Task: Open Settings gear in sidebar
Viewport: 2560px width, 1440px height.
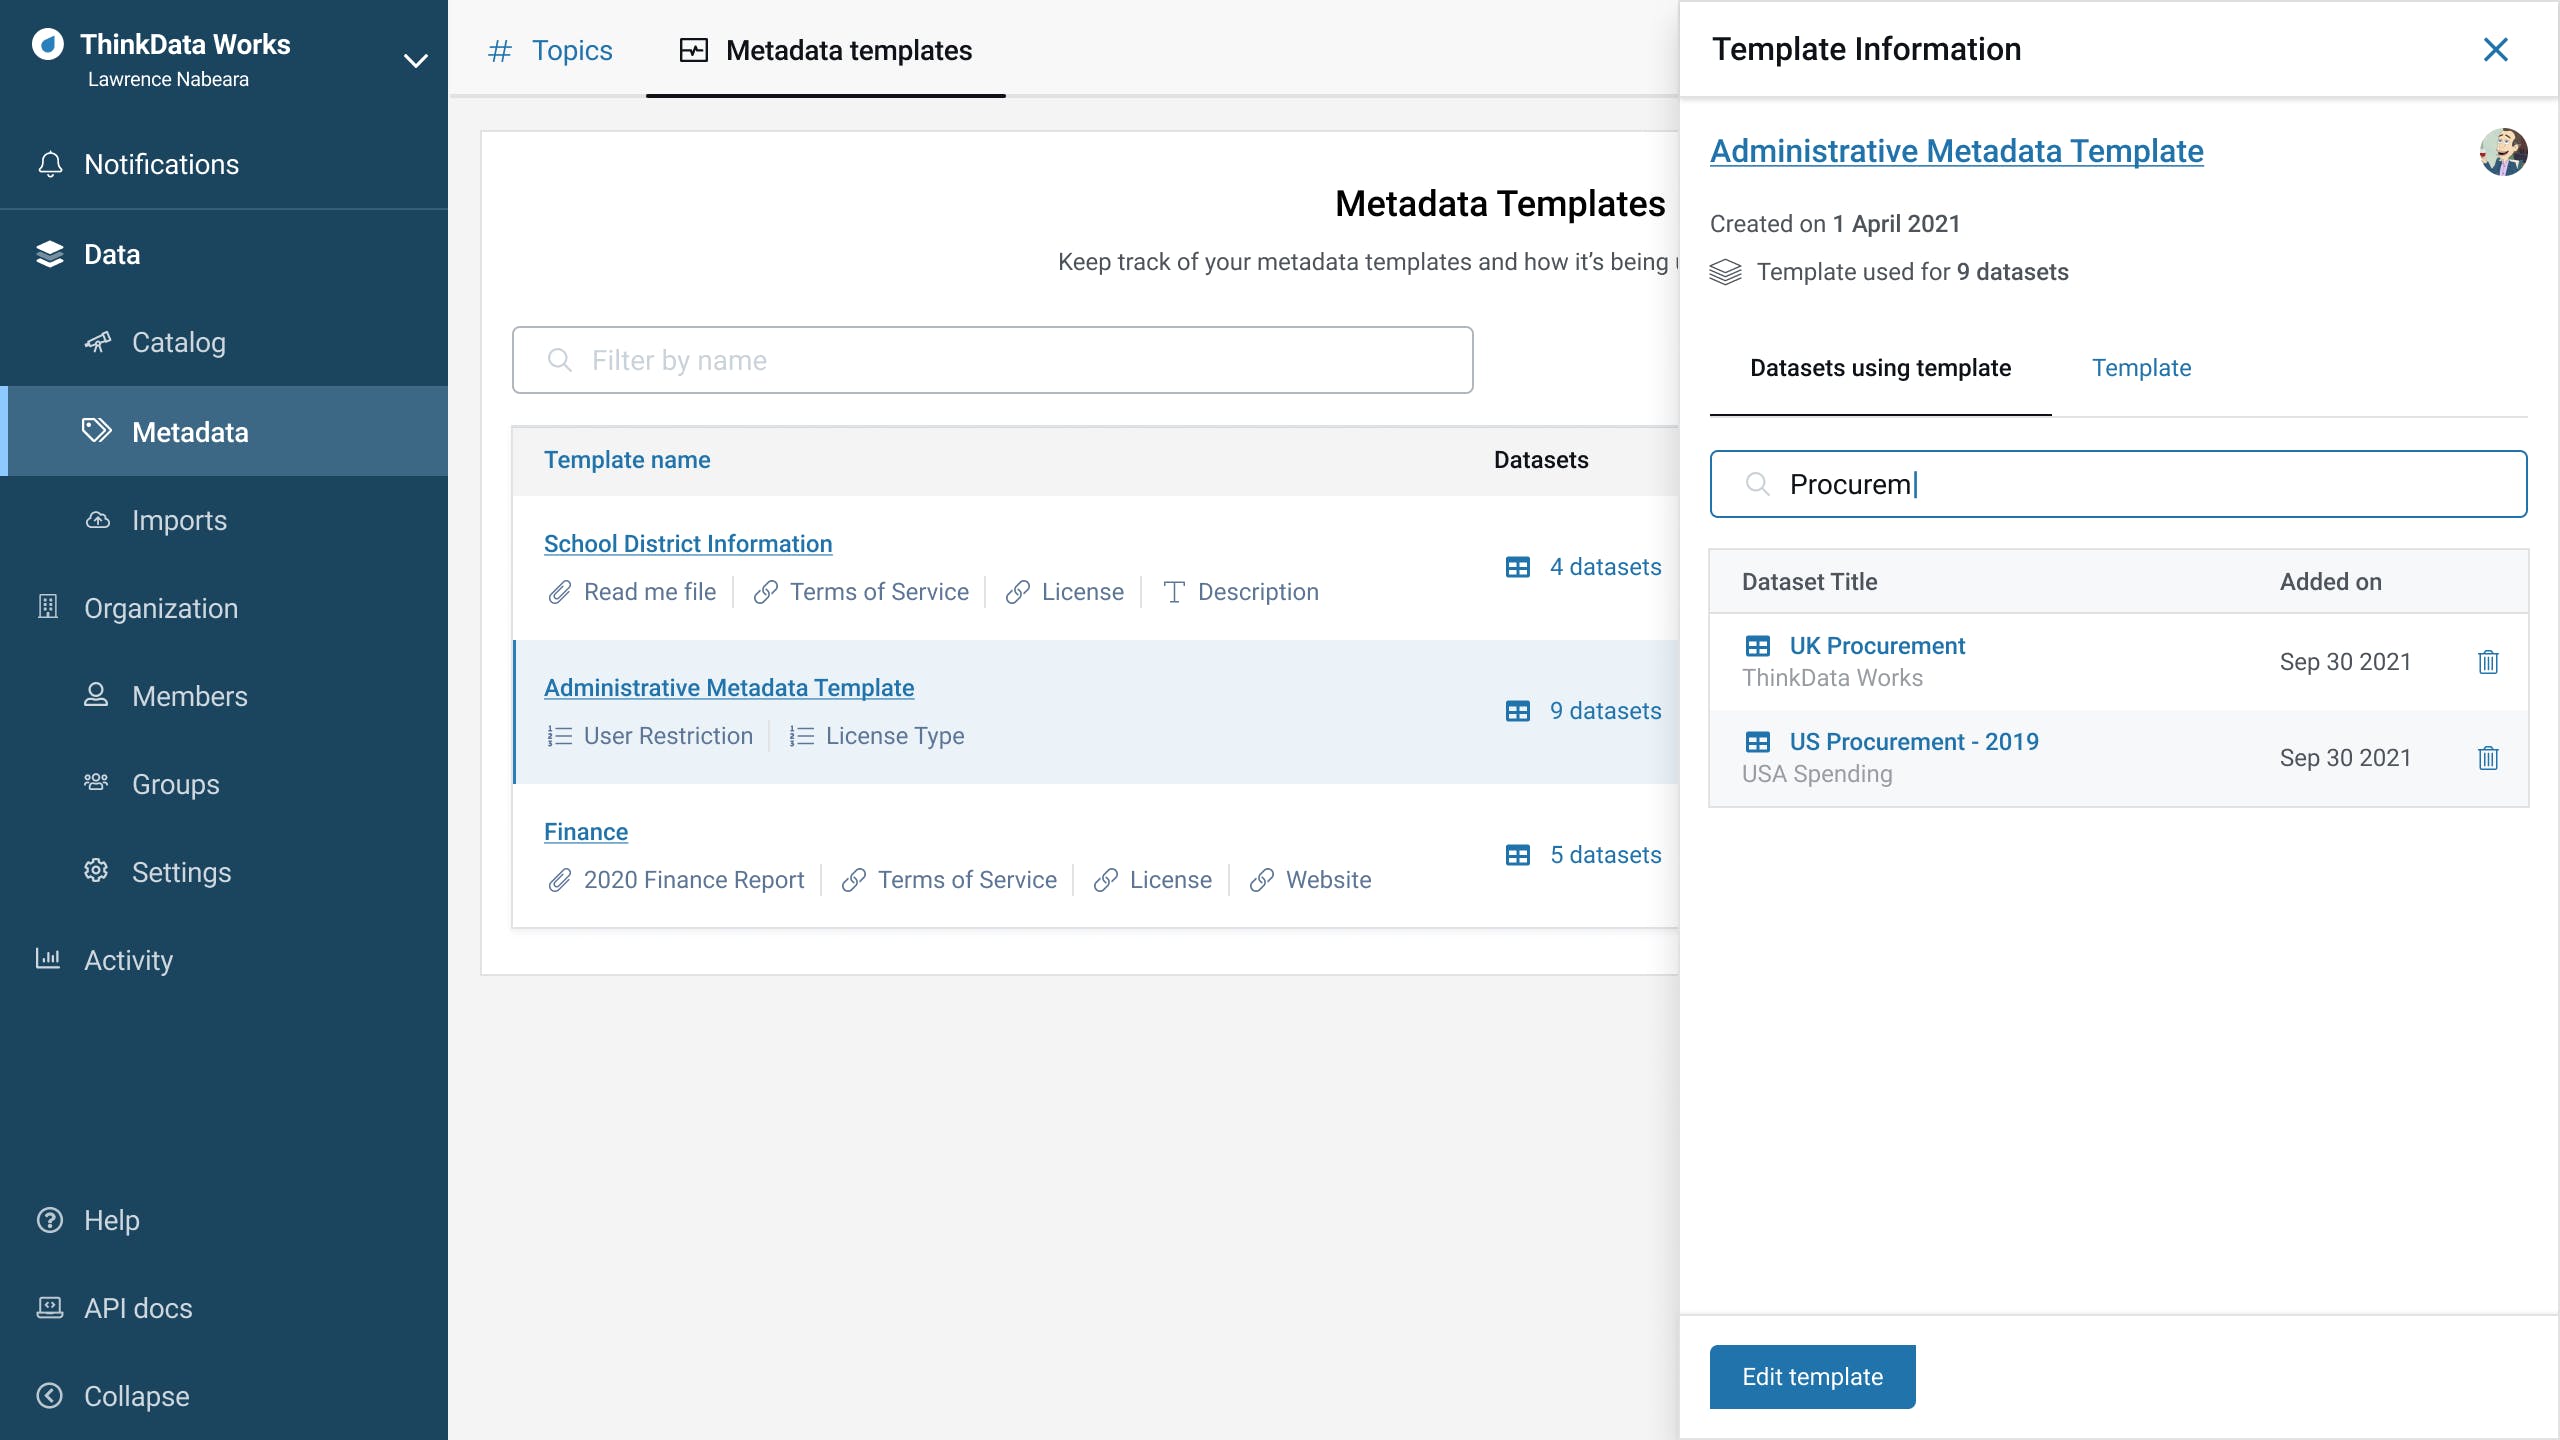Action: (180, 872)
